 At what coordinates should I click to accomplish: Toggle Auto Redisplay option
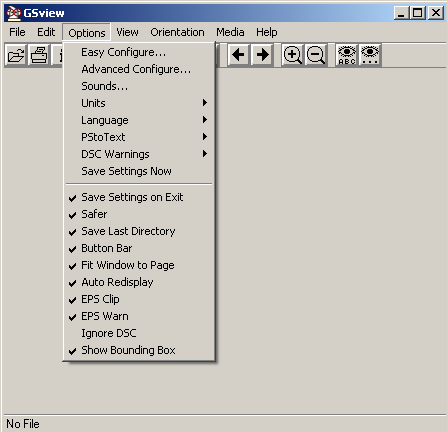139,282
